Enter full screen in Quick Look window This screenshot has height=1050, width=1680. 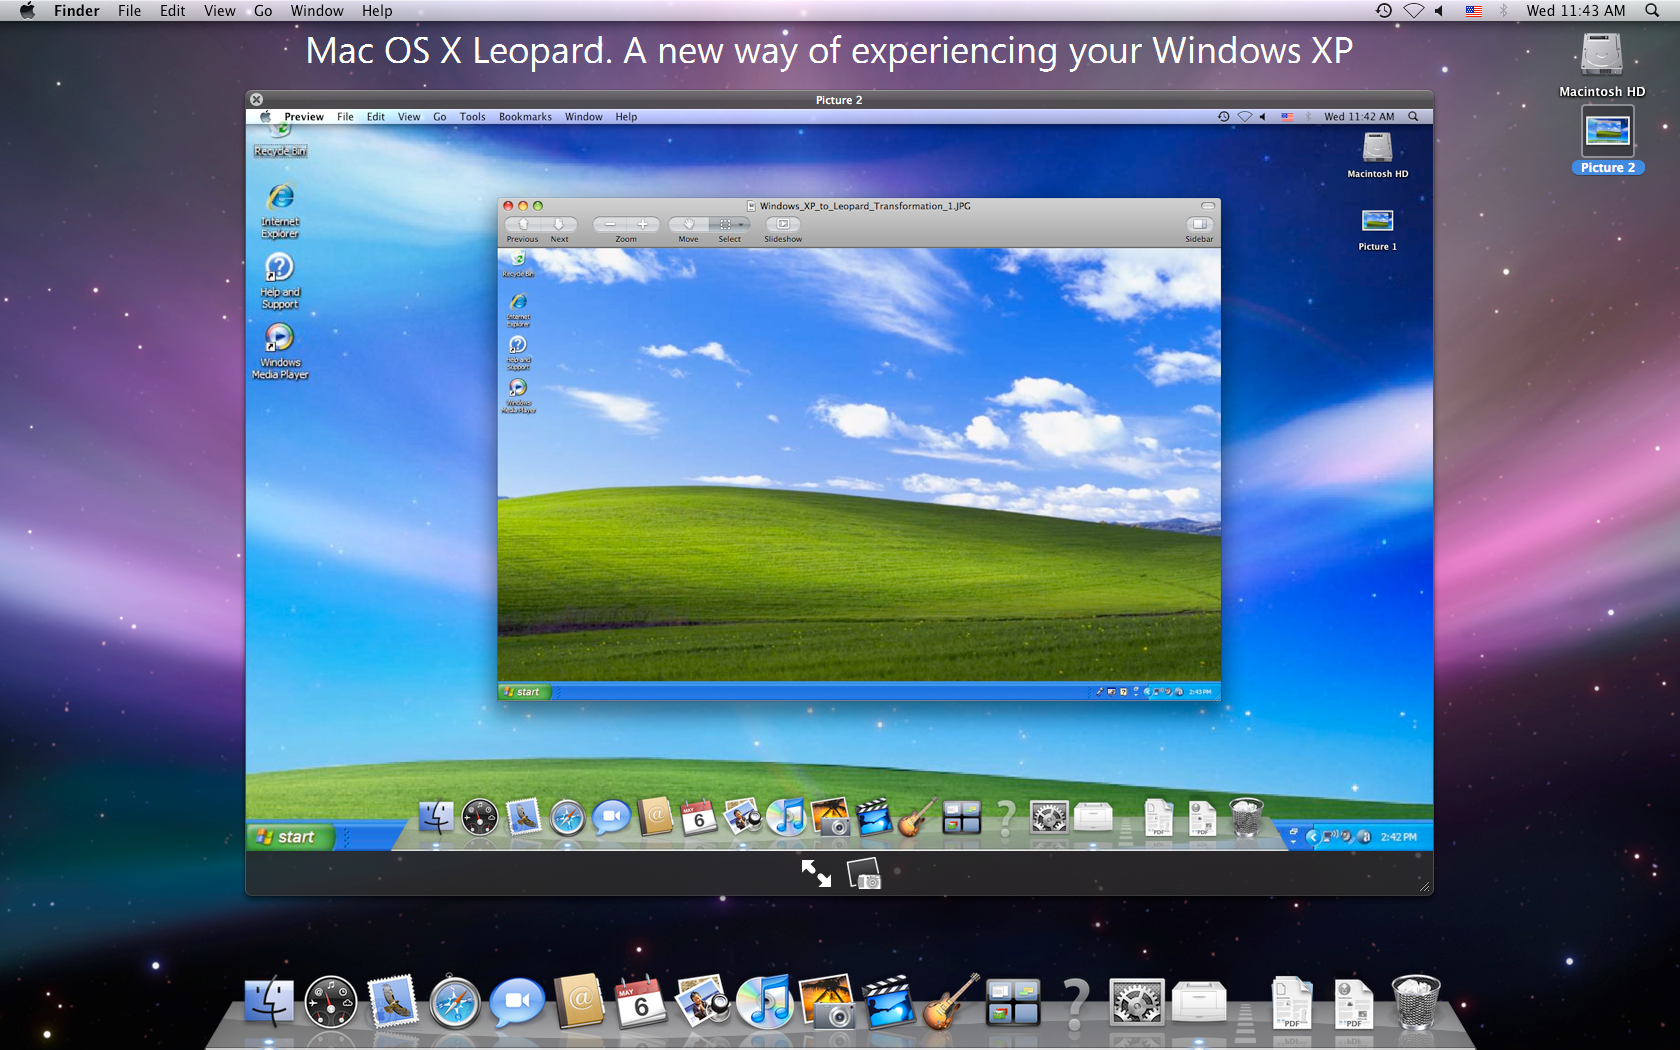(816, 873)
